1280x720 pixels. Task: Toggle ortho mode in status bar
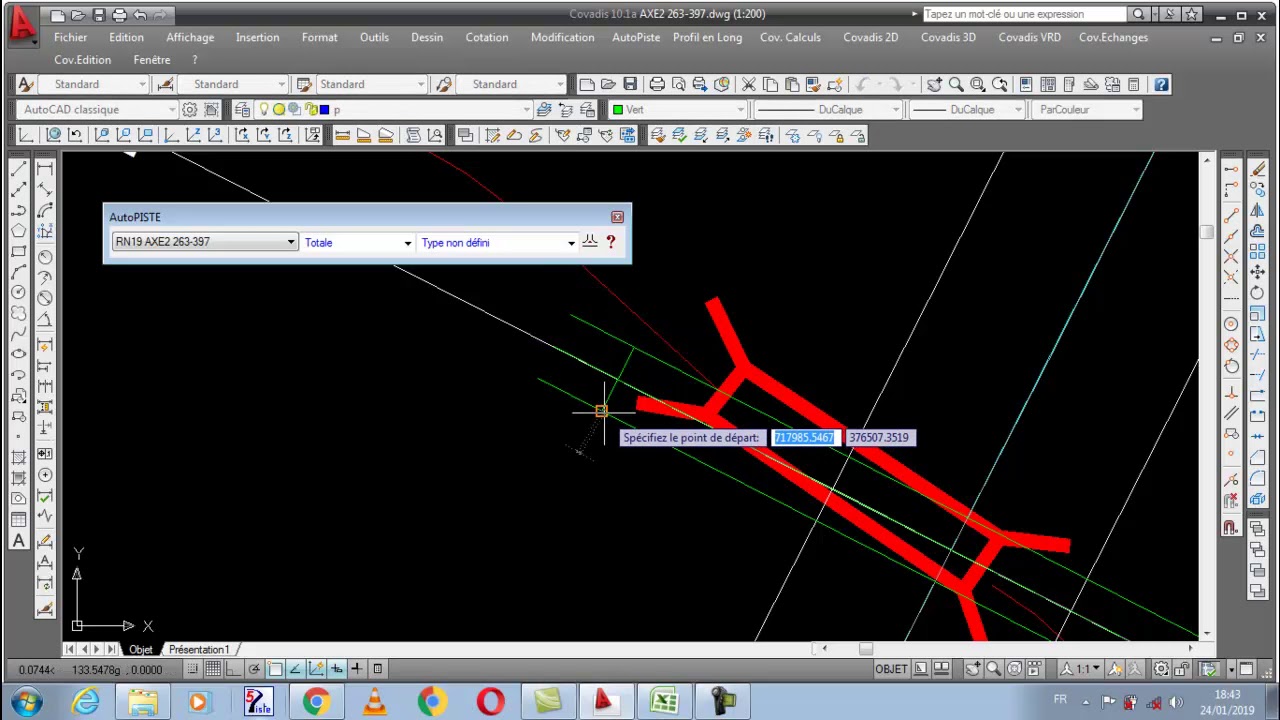pyautogui.click(x=234, y=669)
